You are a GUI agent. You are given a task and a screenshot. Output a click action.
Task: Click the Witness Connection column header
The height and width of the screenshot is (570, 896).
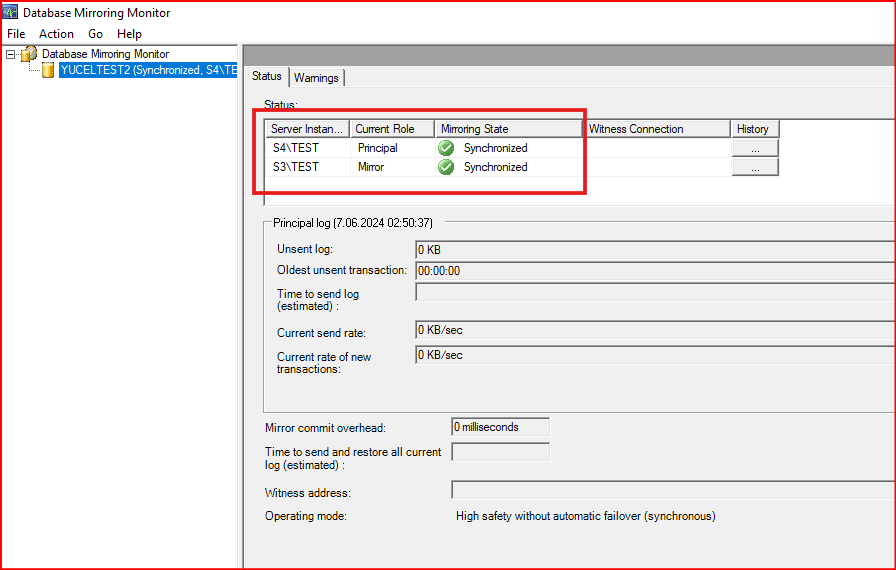[x=656, y=129]
